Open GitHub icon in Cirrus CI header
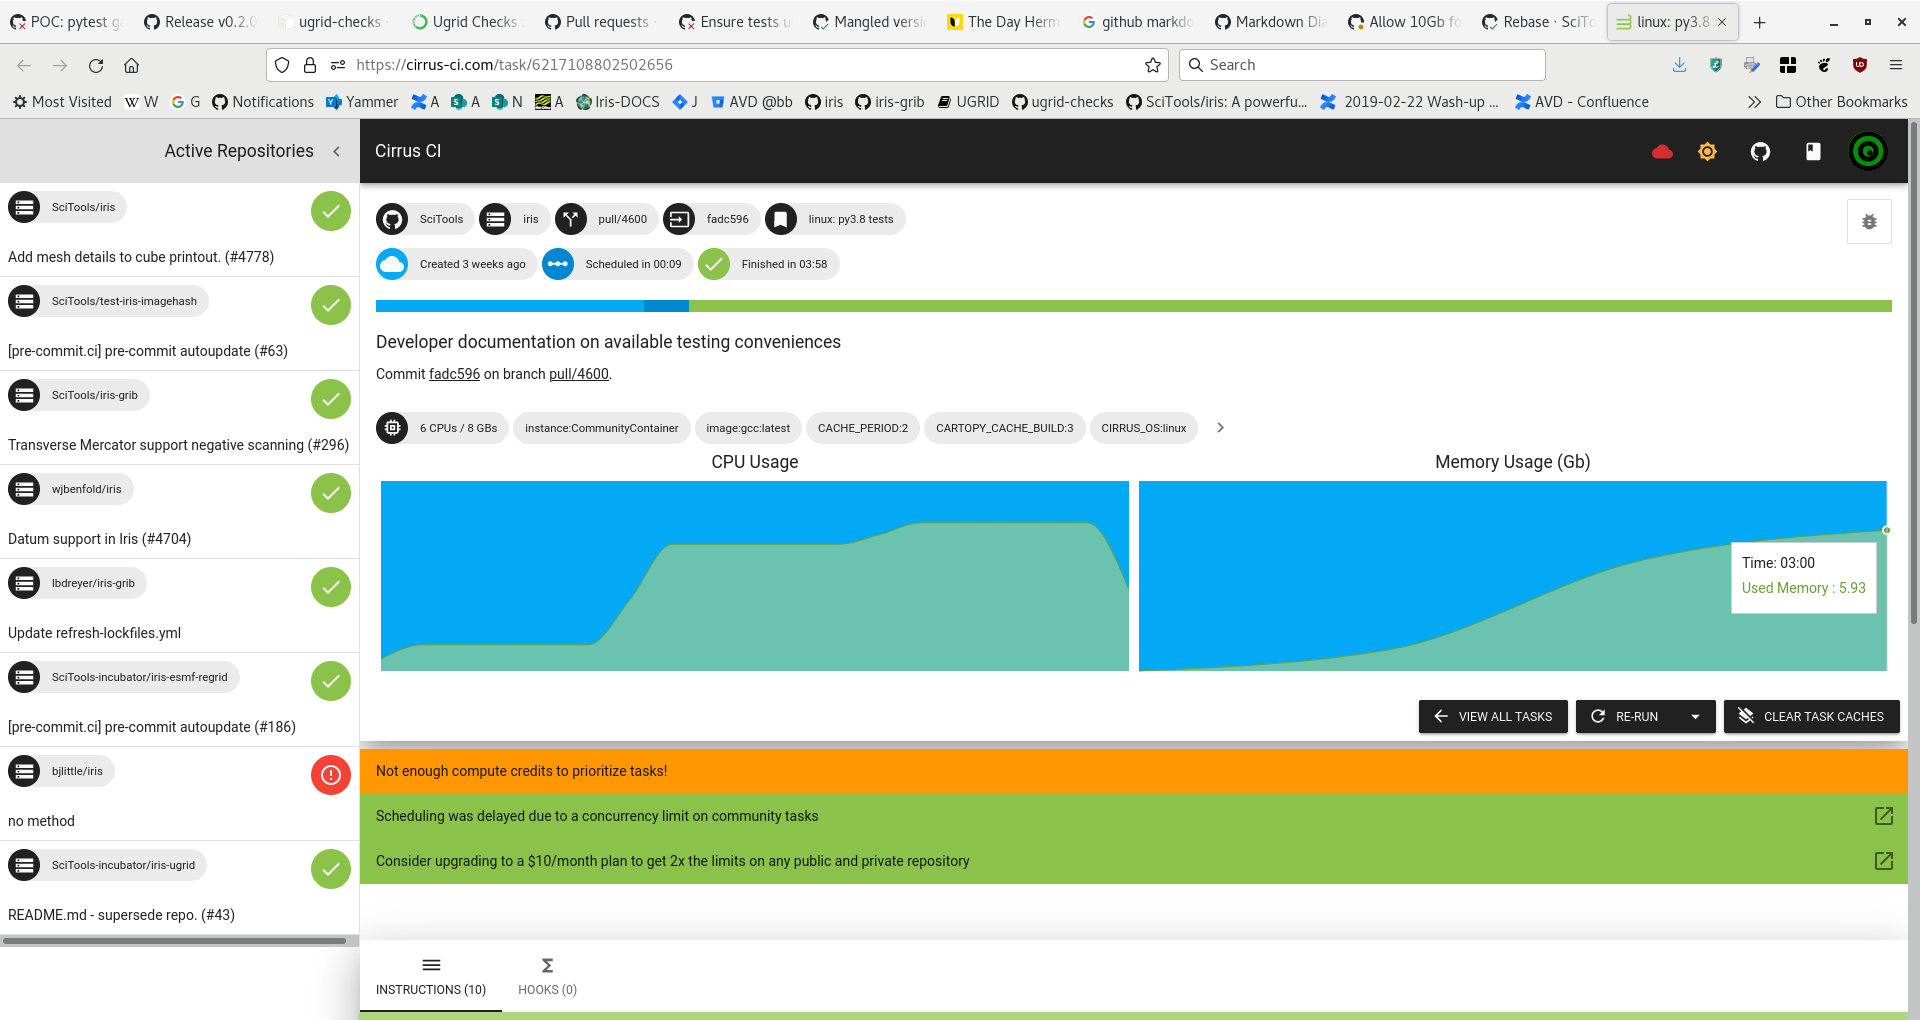1920x1020 pixels. 1760,152
